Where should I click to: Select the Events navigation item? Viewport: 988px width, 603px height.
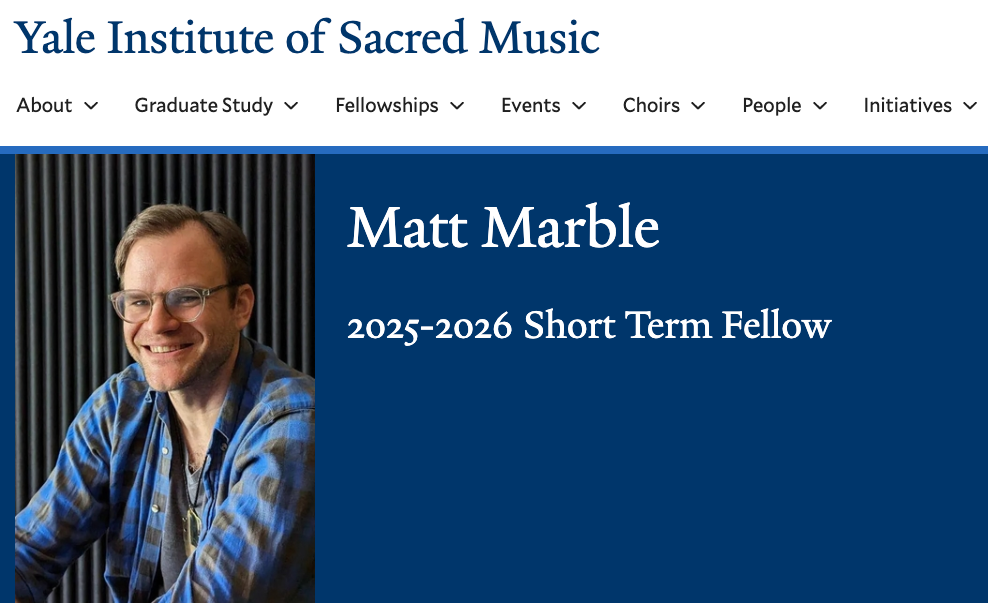530,105
